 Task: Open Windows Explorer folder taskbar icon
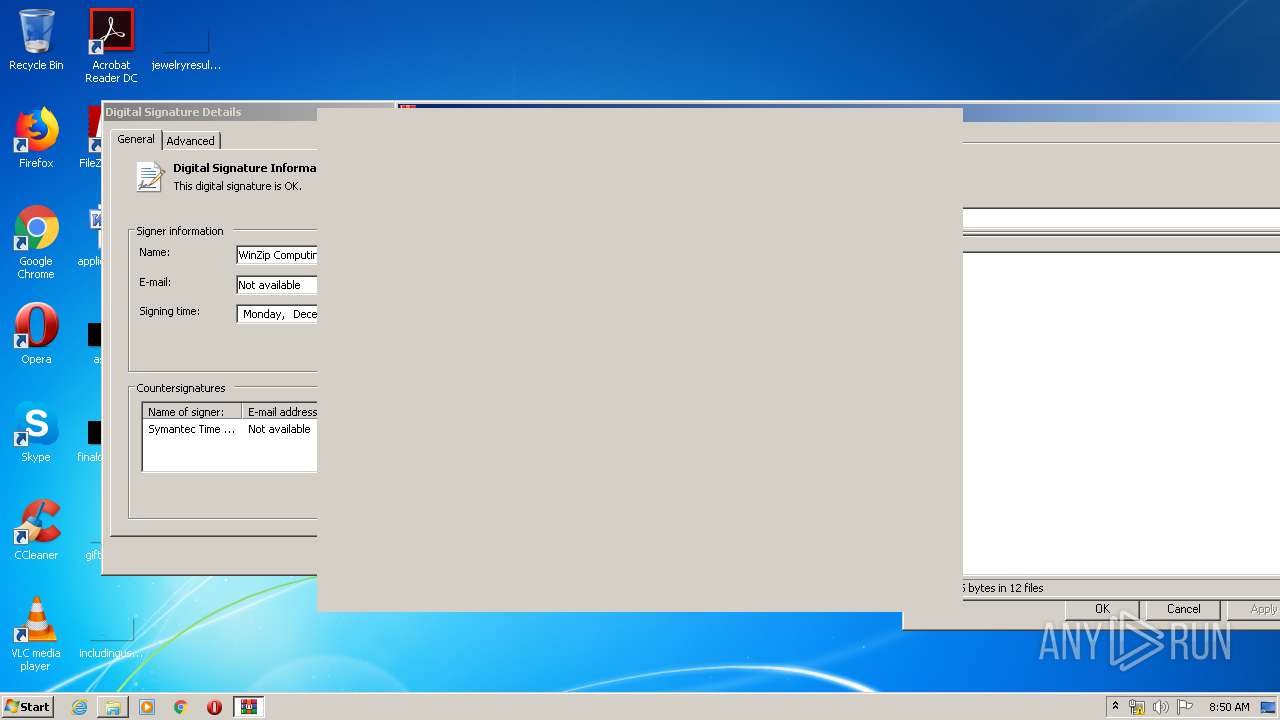(113, 707)
